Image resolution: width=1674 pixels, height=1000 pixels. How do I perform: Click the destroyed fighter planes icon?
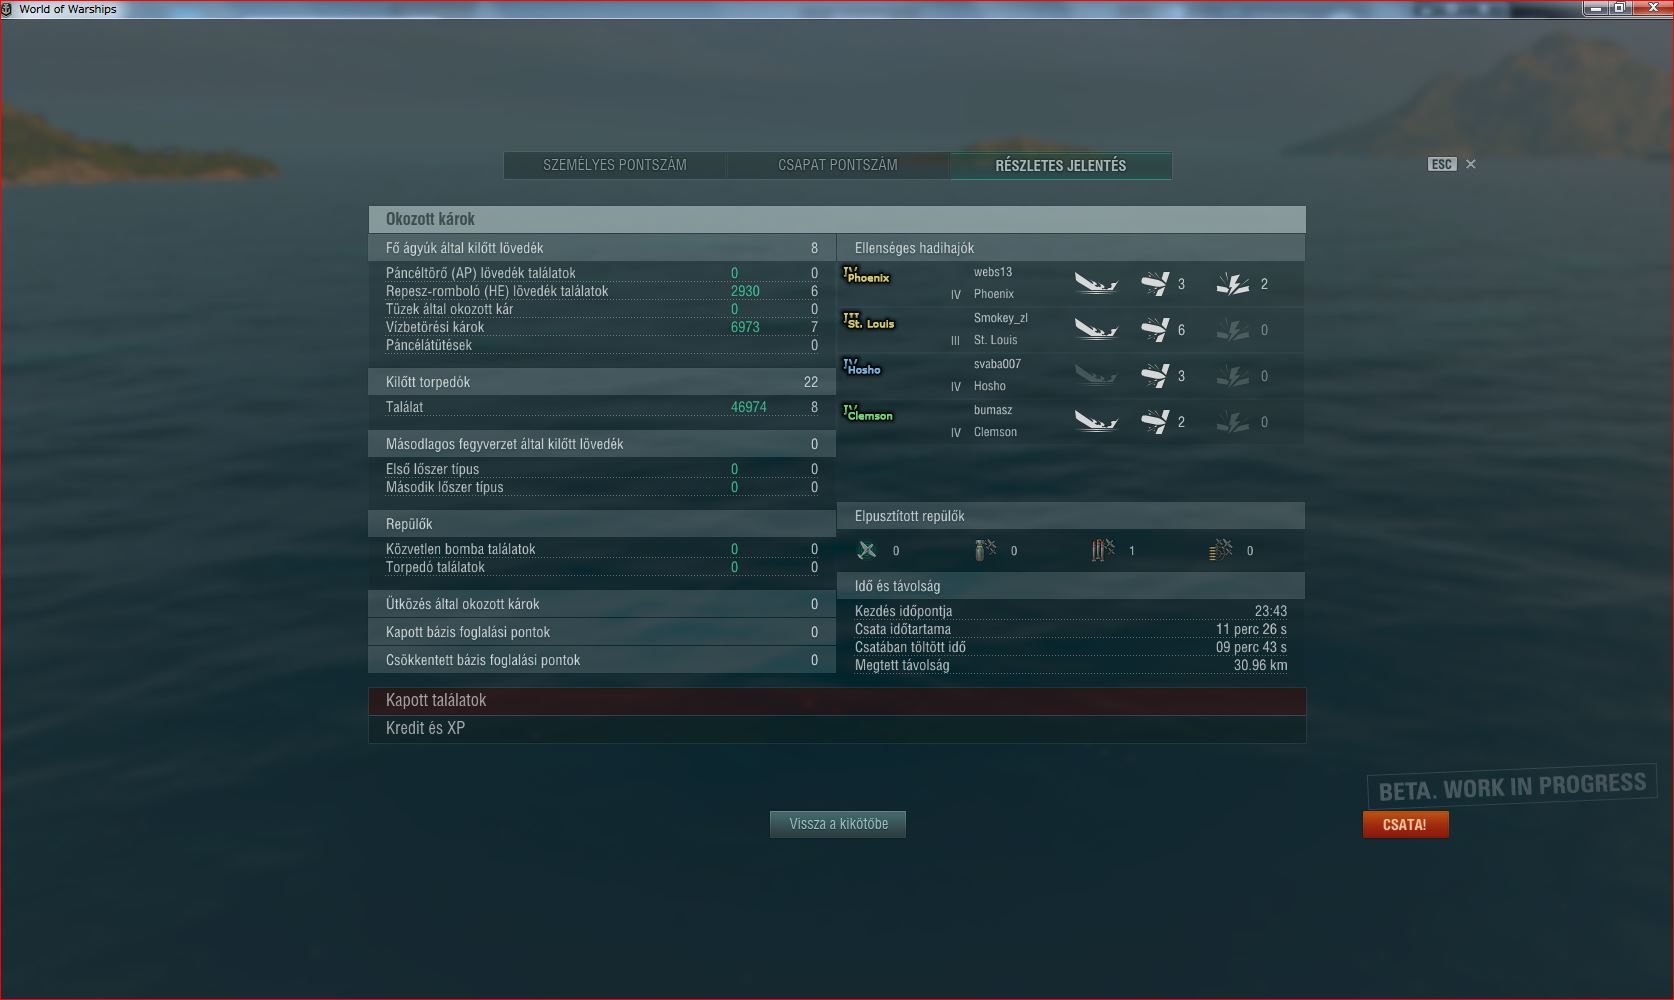[867, 550]
